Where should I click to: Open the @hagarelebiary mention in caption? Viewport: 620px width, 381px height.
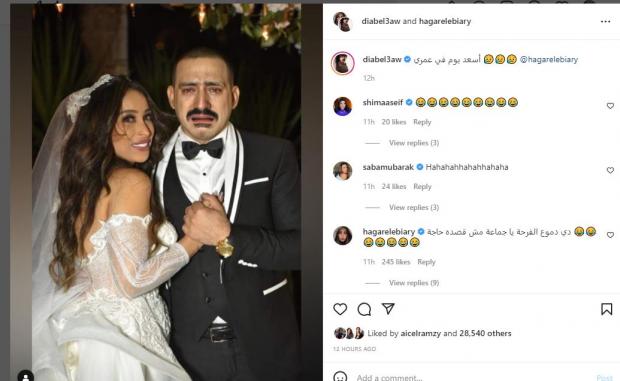[549, 59]
